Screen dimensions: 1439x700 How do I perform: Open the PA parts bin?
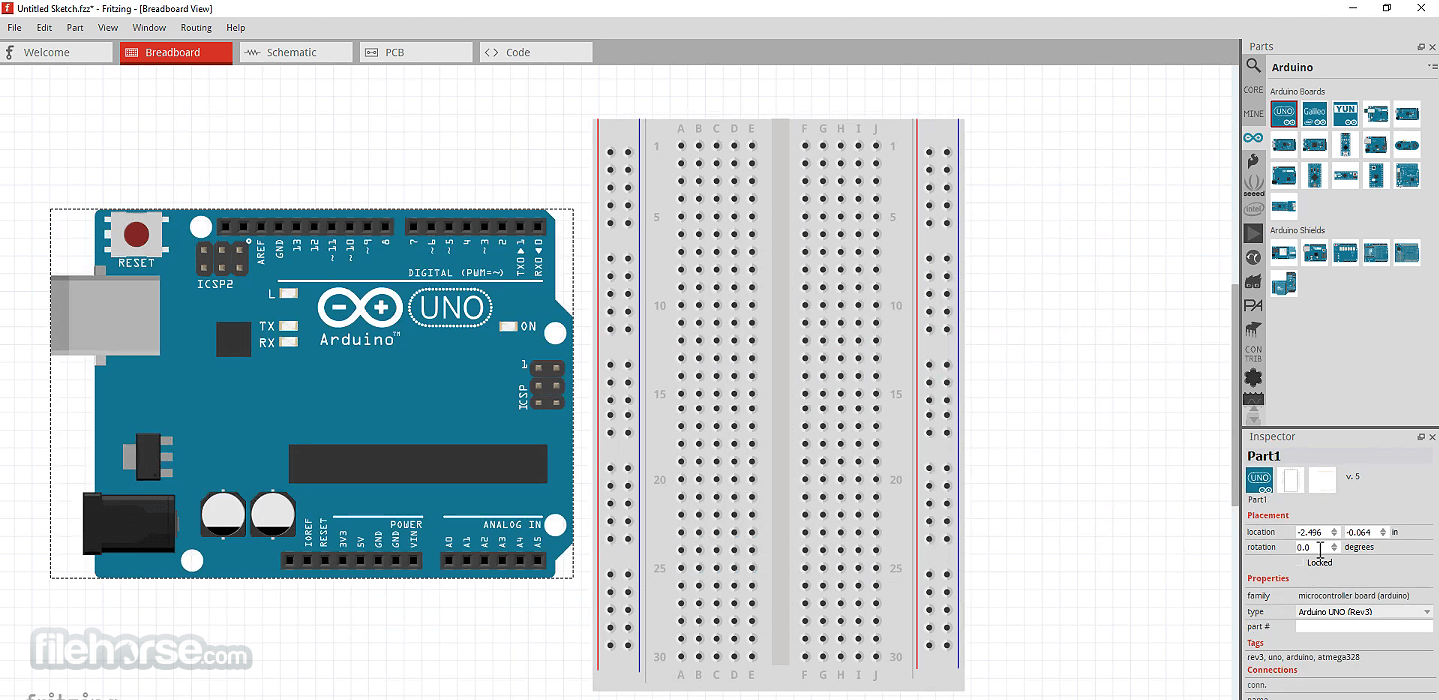pos(1253,305)
